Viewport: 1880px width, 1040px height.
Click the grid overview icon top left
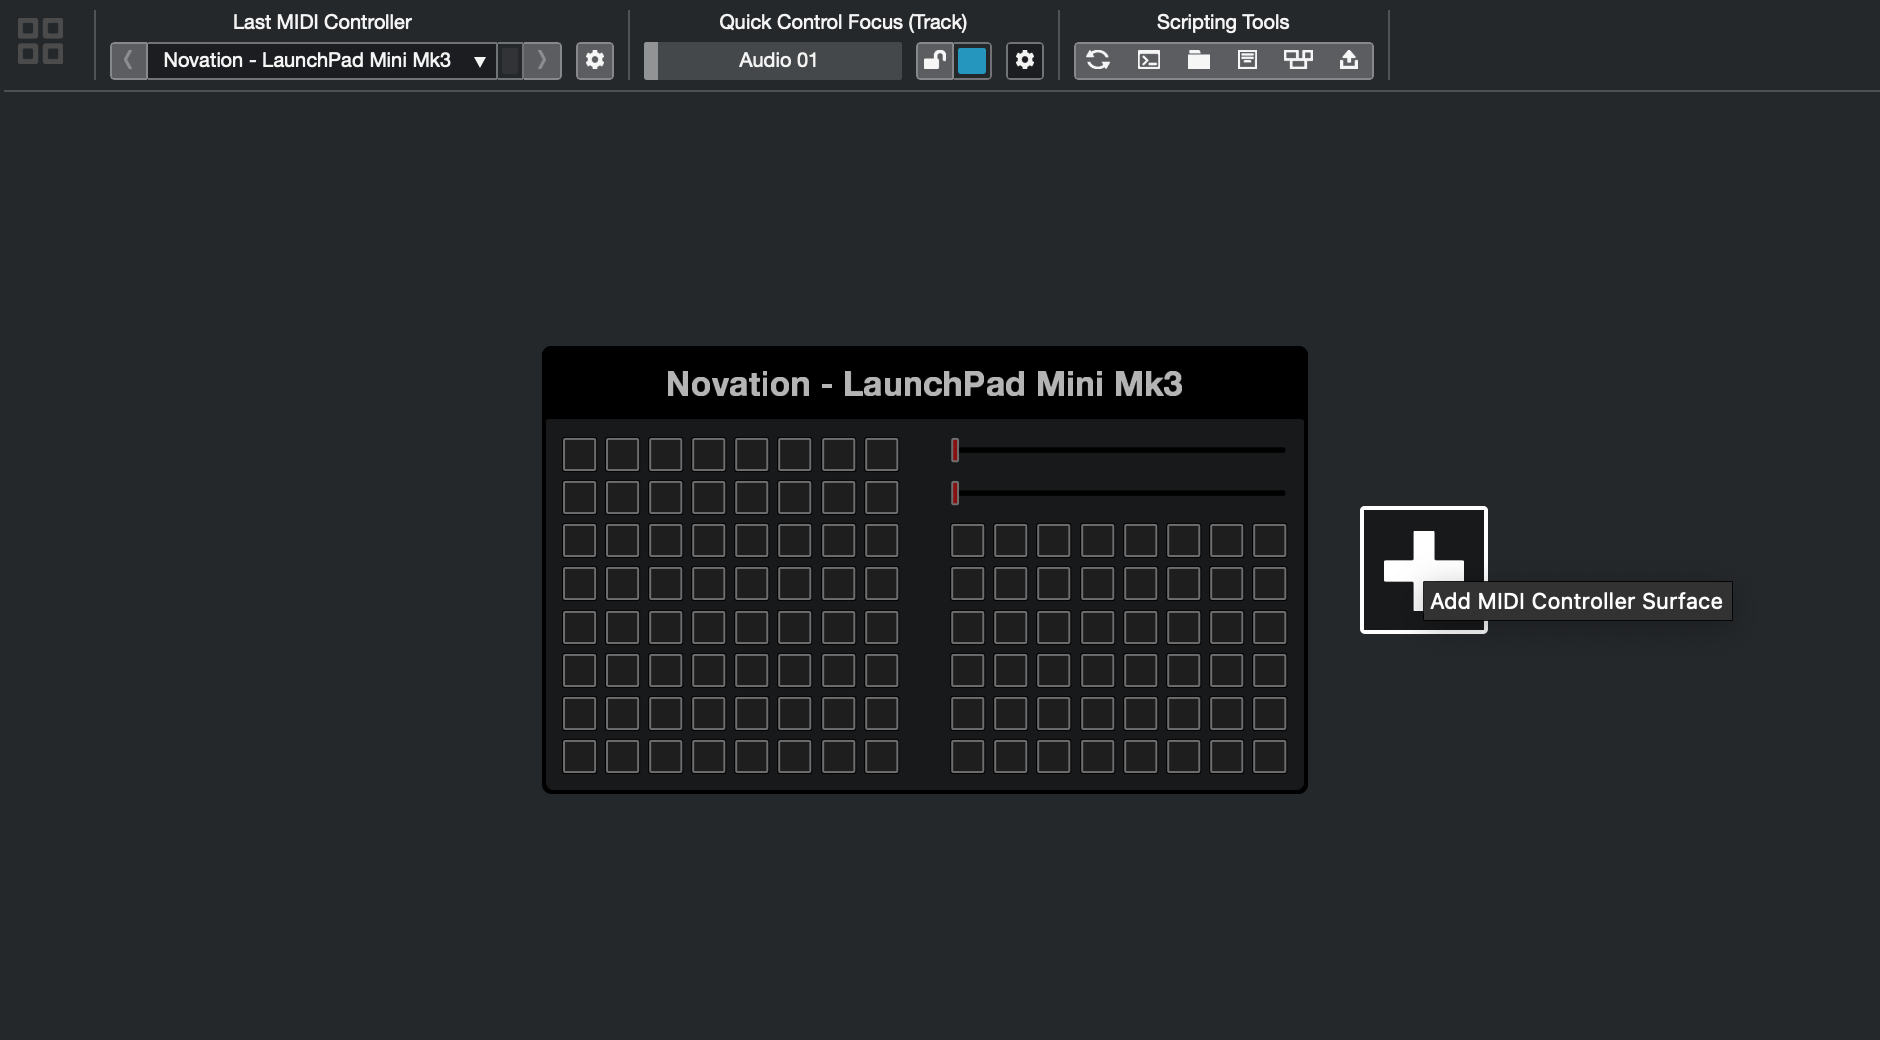click(39, 40)
